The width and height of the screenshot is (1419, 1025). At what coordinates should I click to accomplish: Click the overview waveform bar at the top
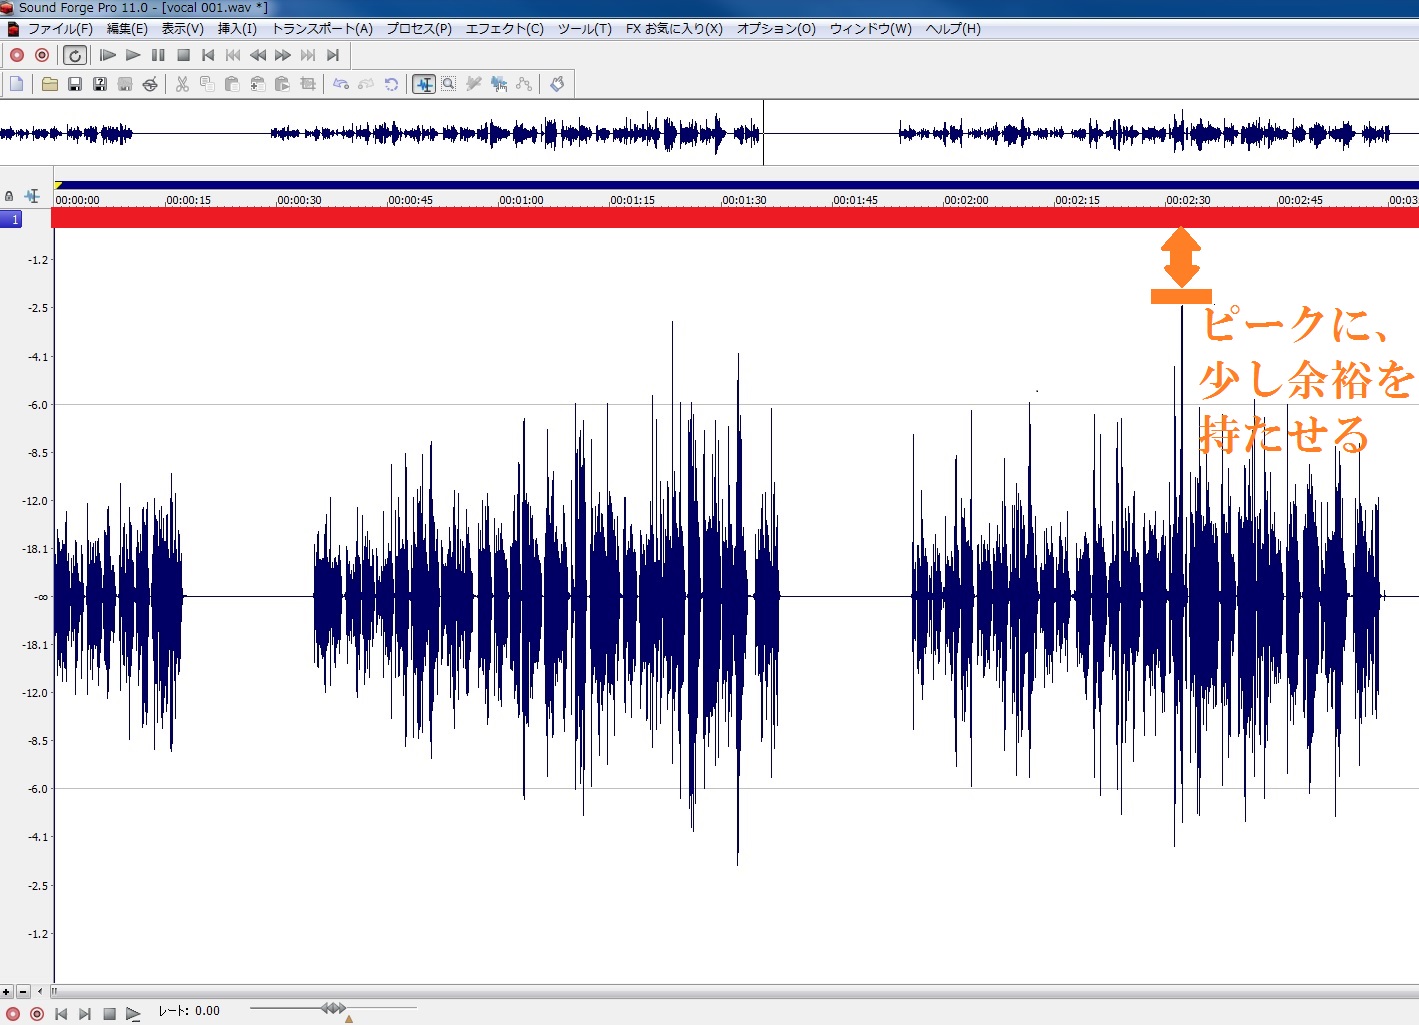(709, 133)
